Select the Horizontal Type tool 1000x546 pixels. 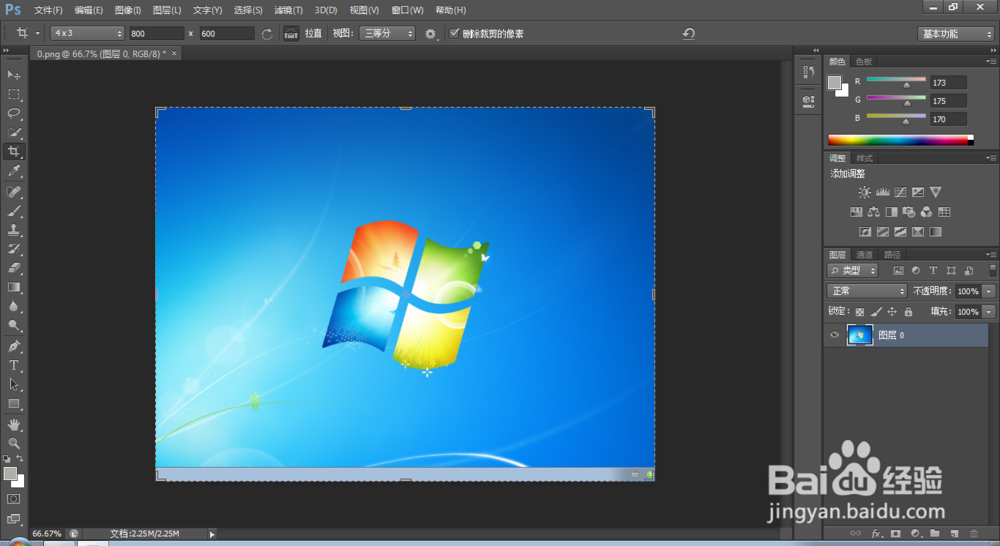13,365
